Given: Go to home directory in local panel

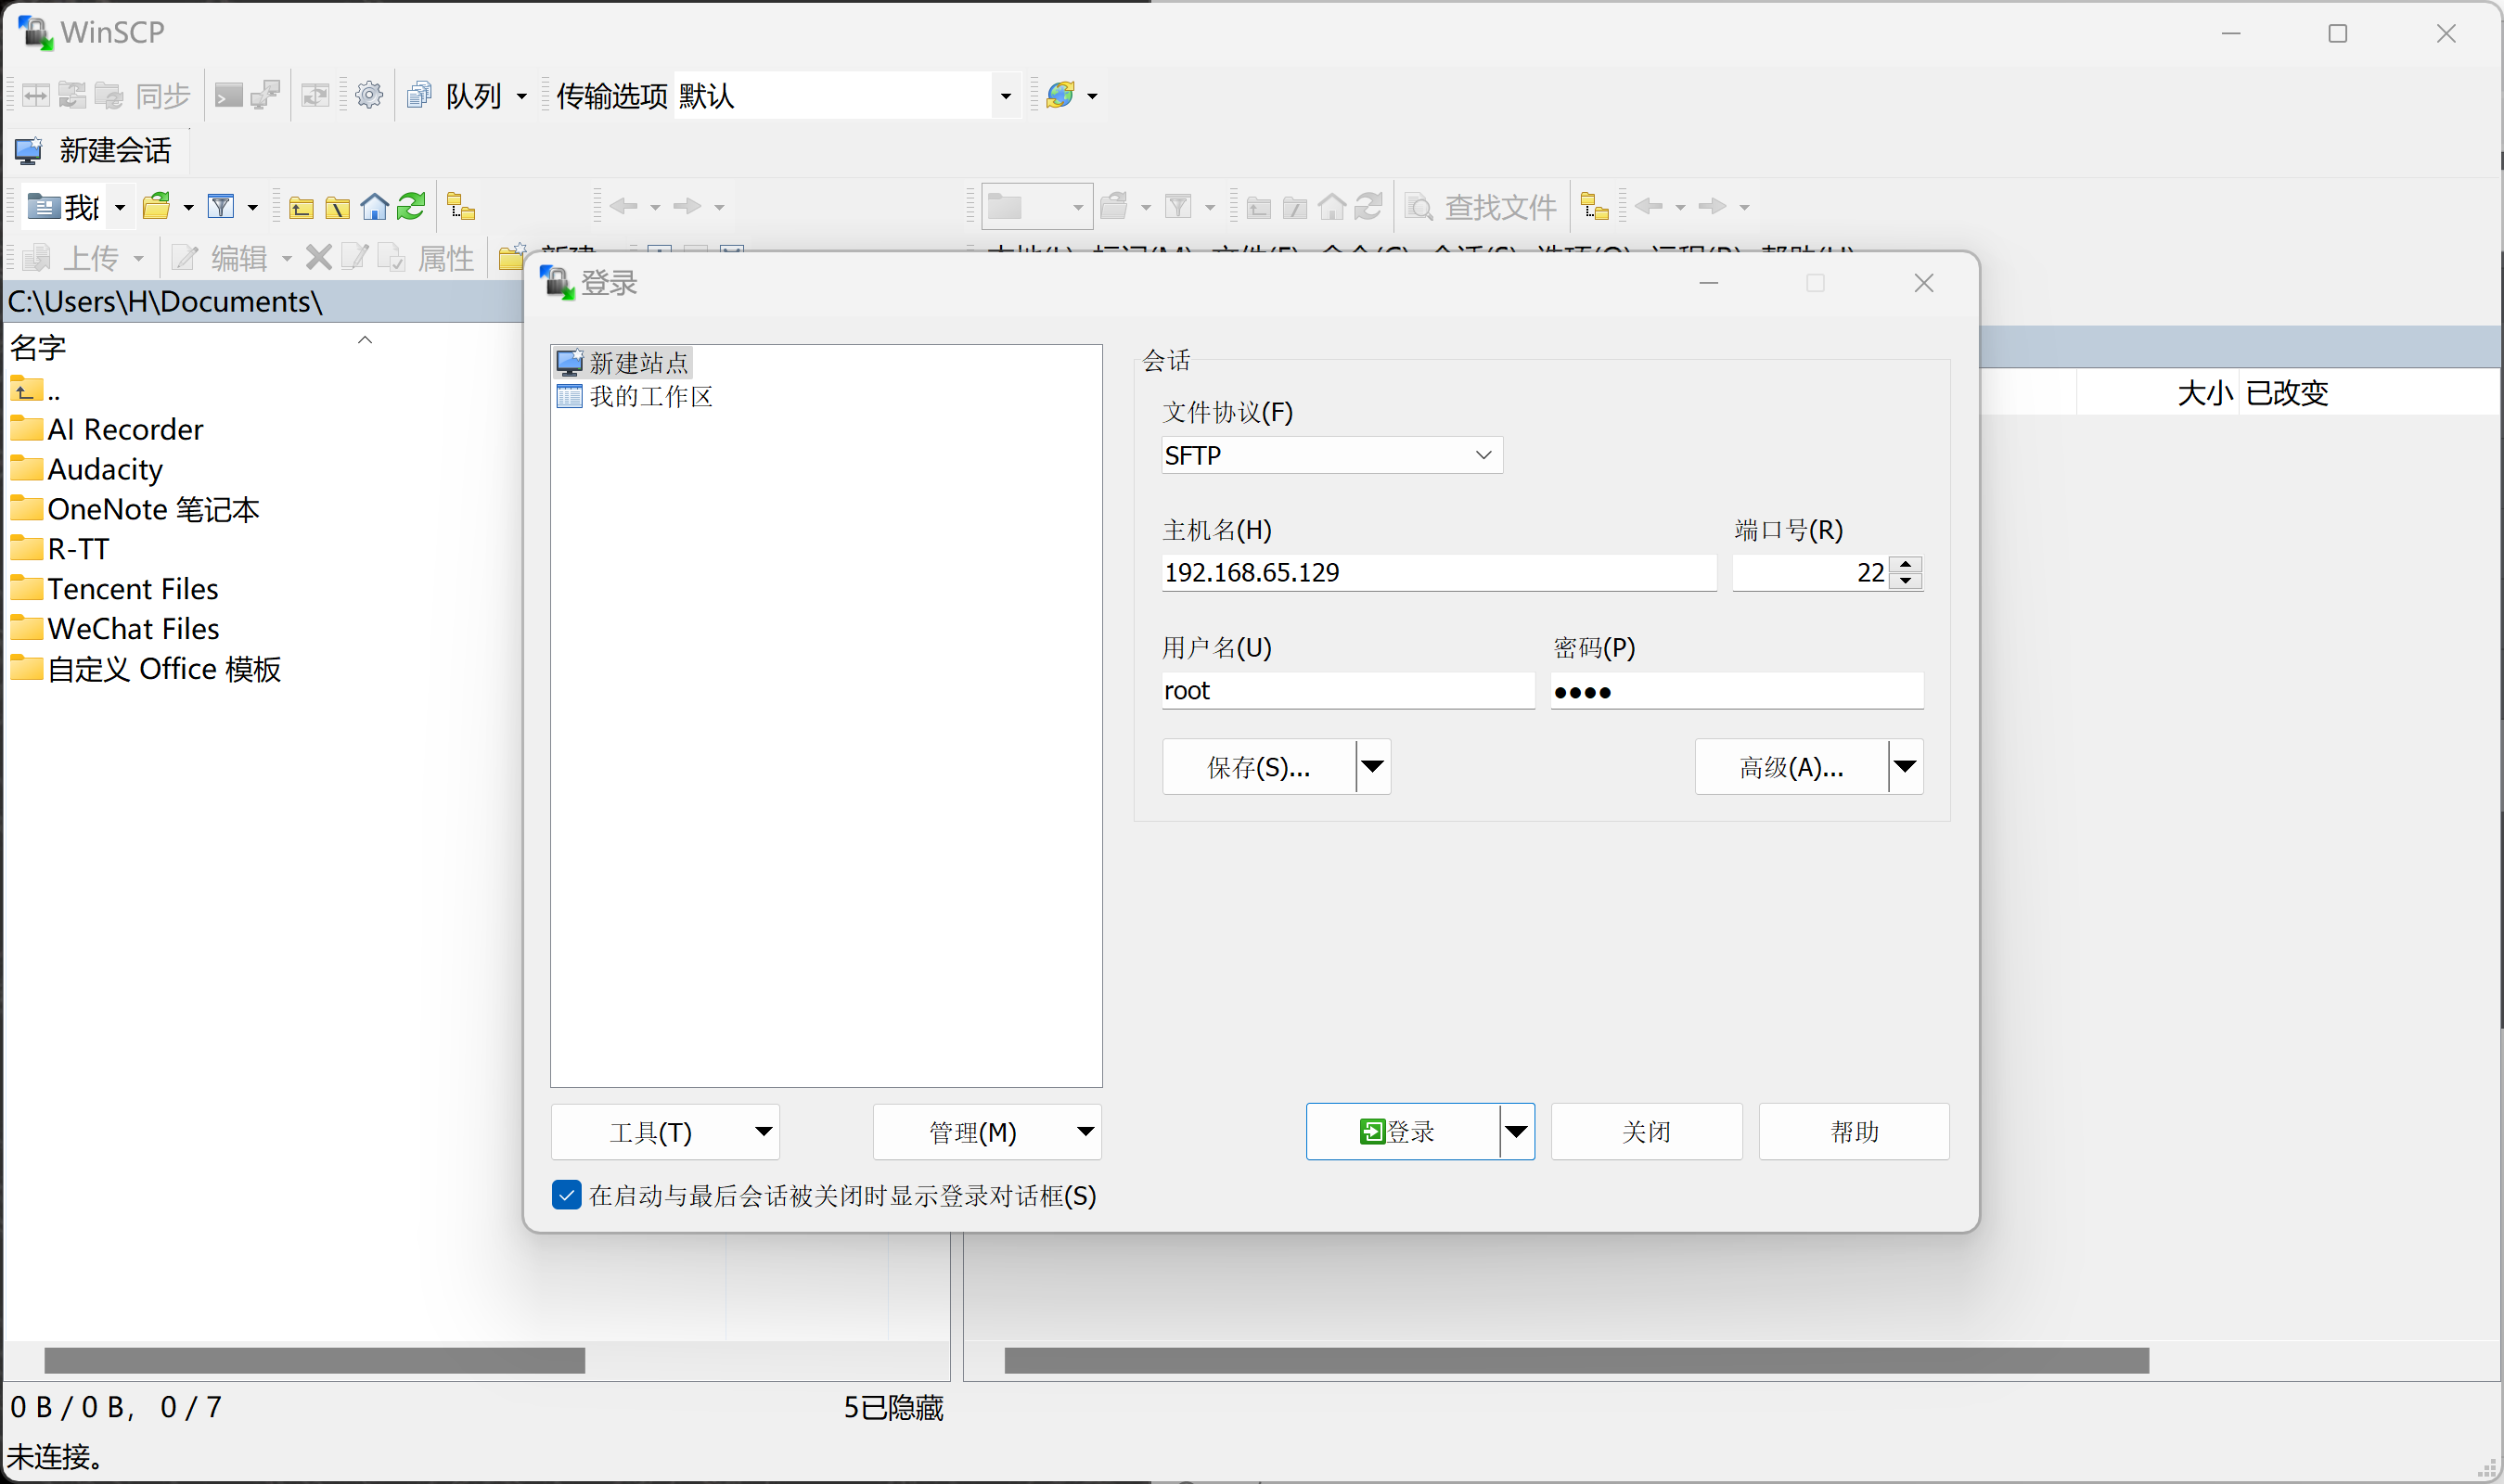Looking at the screenshot, I should click(x=374, y=206).
